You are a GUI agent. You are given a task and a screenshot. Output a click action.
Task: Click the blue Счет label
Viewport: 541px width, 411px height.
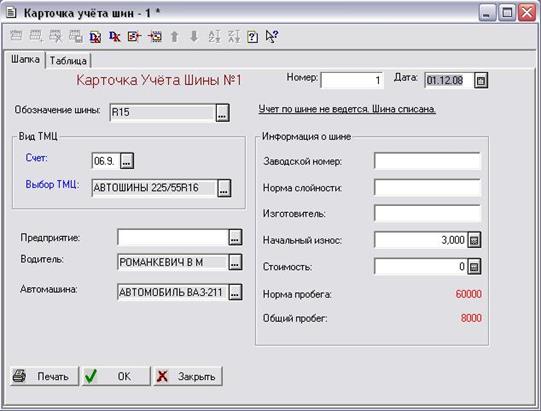click(x=37, y=158)
